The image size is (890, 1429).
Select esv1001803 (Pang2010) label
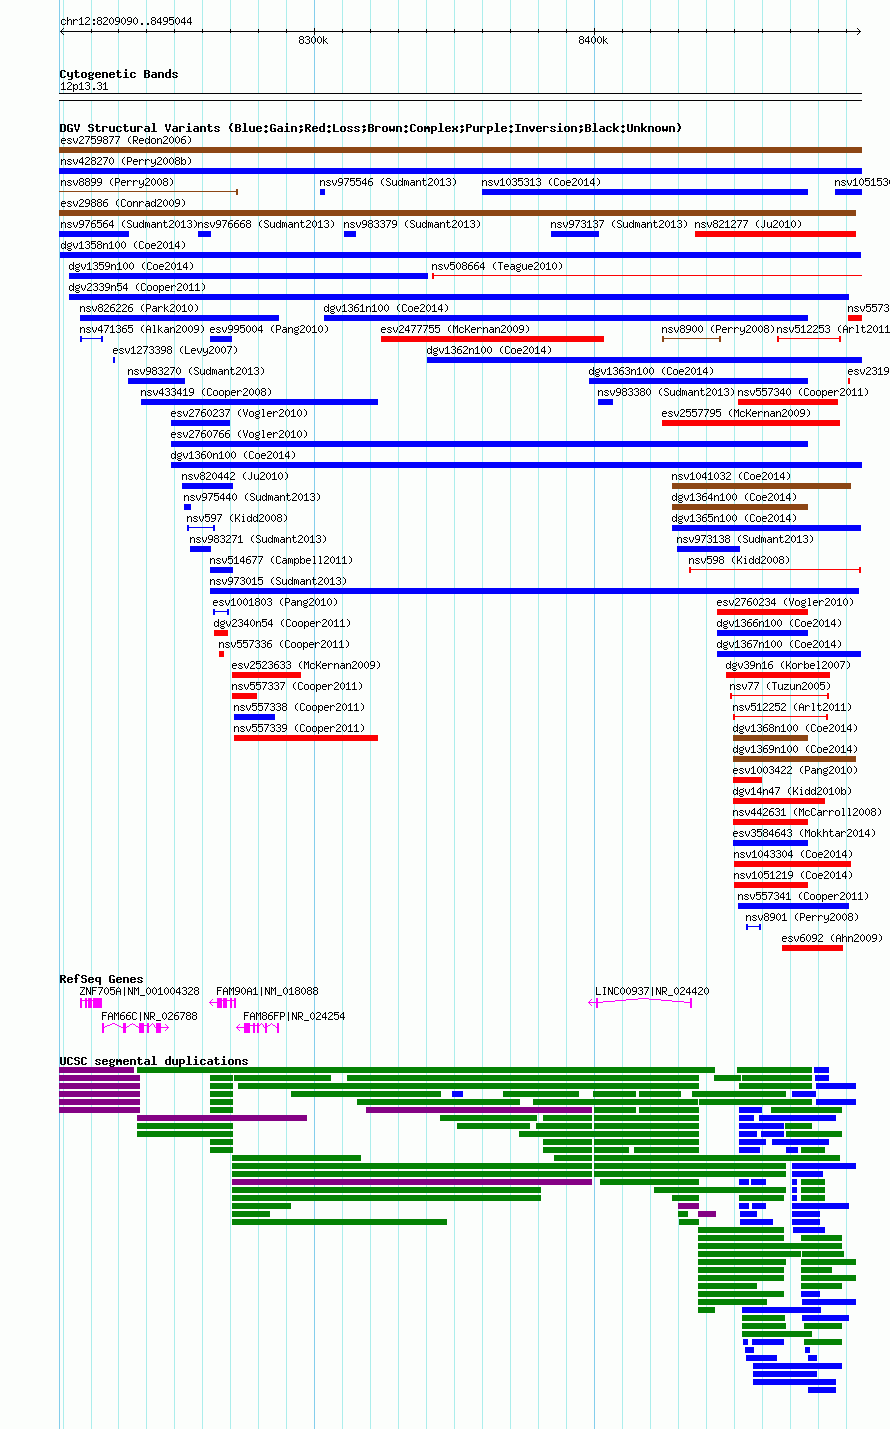(275, 602)
